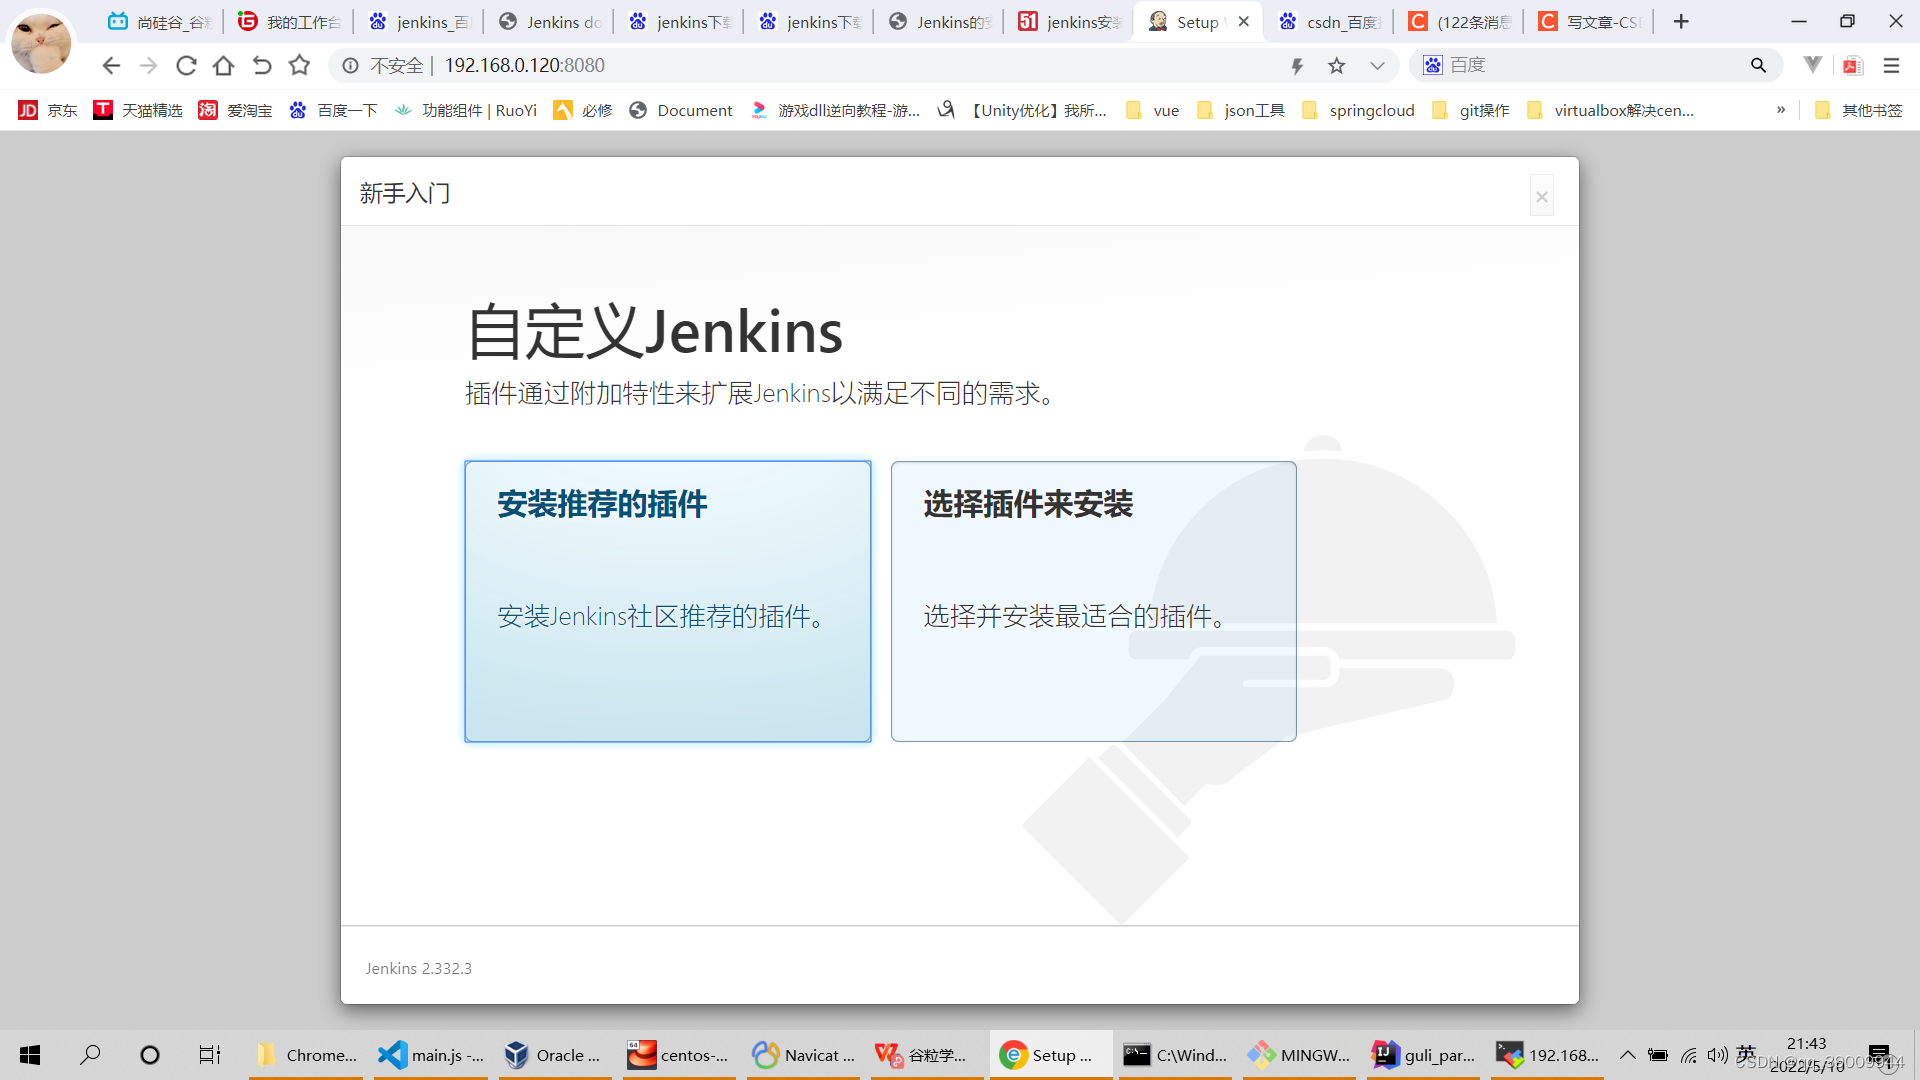Select 安装推荐的插件 to install recommended plugins

pos(667,600)
